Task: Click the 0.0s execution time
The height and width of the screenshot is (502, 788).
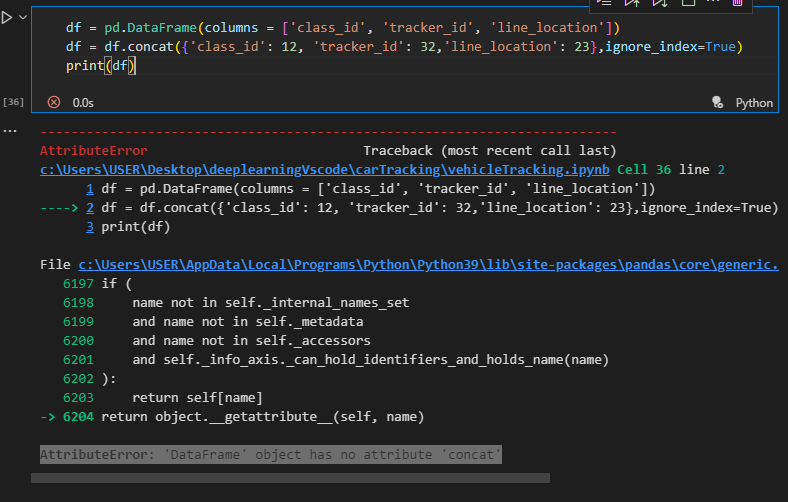Action: click(83, 103)
